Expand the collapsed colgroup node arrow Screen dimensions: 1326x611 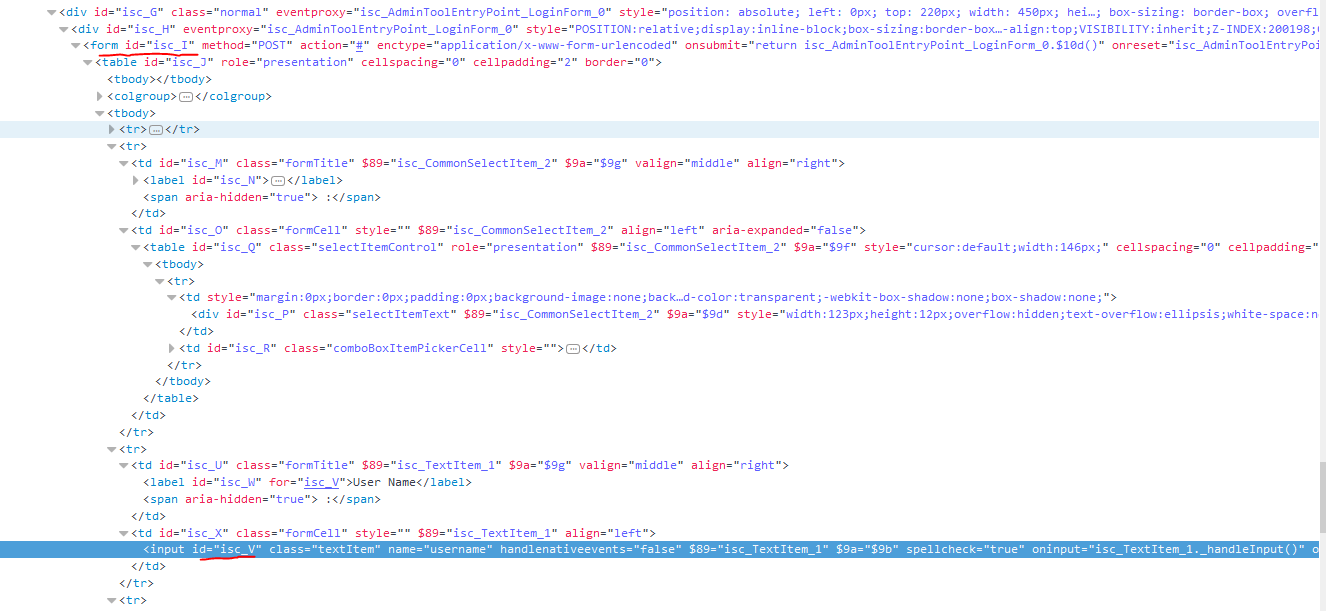point(100,97)
